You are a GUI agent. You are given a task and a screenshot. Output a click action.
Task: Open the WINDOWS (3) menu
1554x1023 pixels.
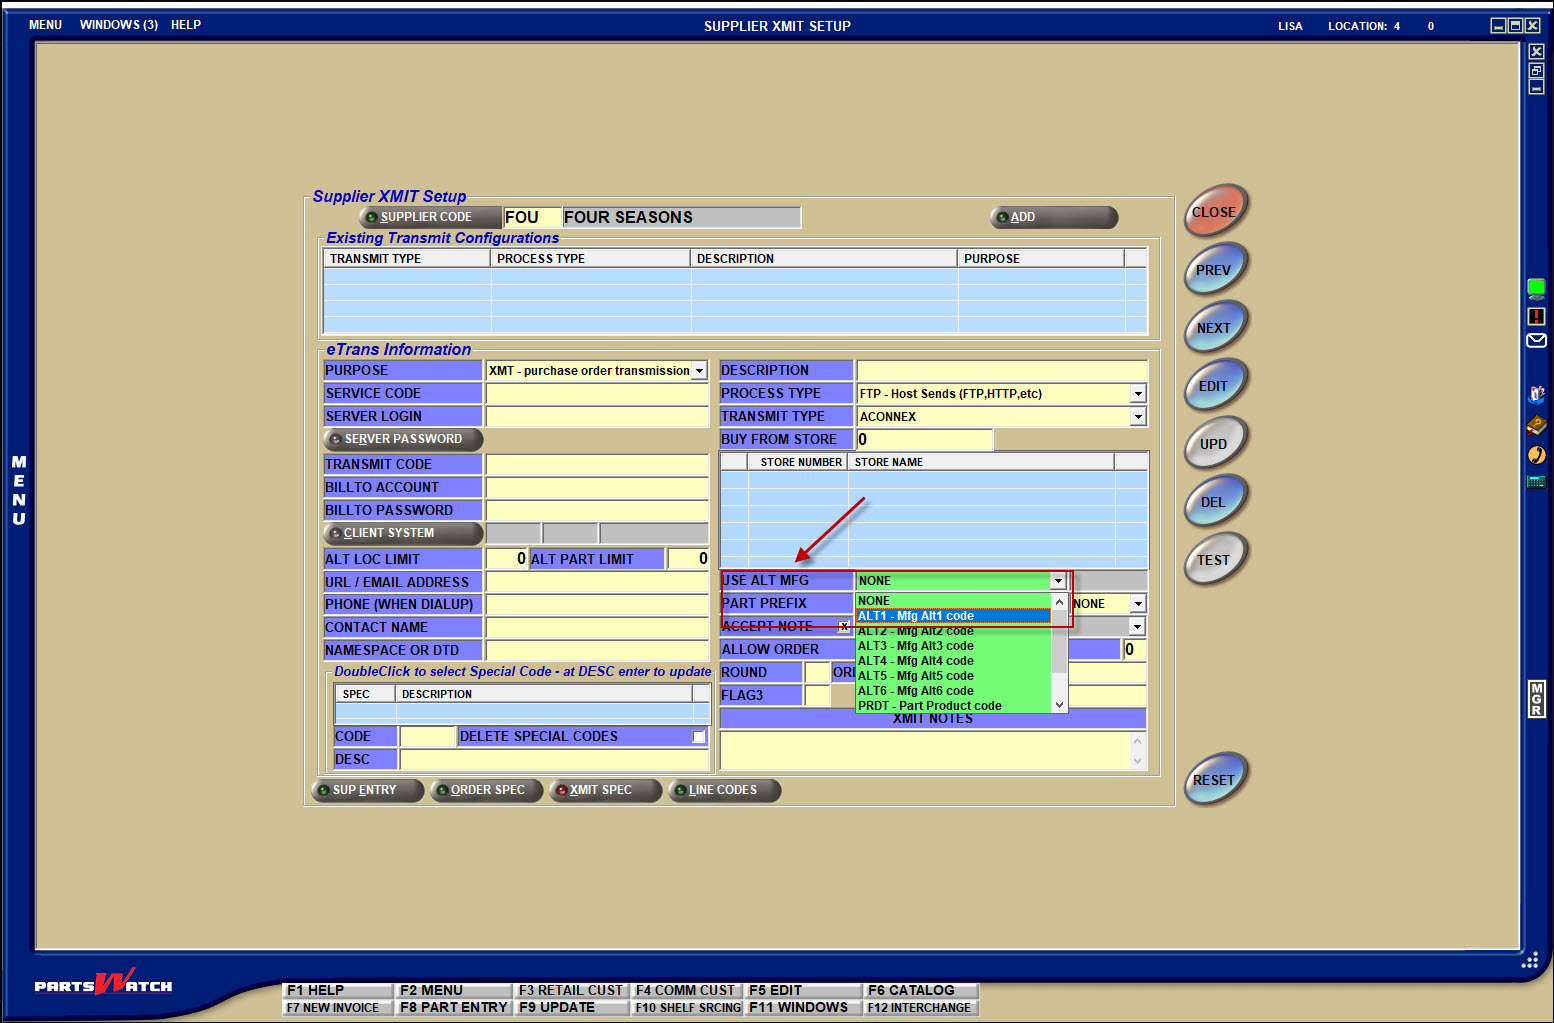coord(118,25)
